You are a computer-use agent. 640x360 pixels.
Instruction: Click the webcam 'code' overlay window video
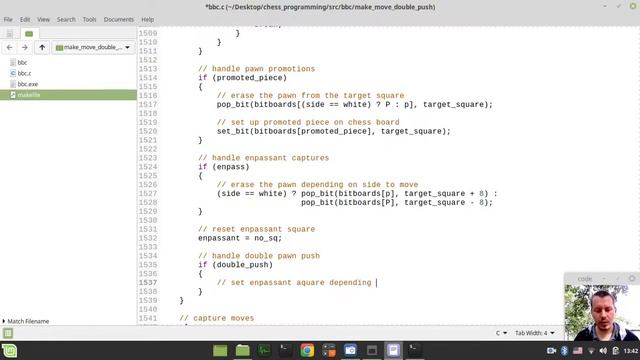point(602,313)
